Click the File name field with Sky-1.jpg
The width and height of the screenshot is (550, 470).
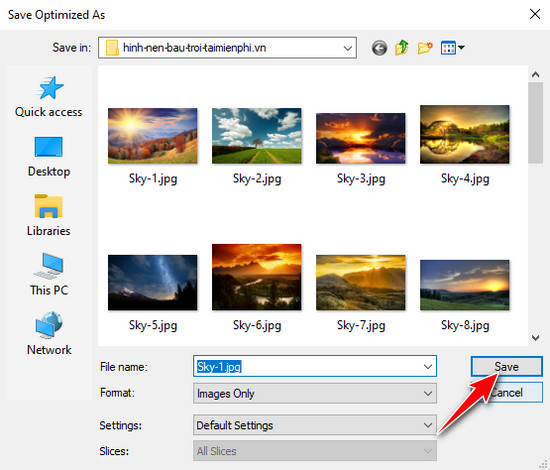315,367
